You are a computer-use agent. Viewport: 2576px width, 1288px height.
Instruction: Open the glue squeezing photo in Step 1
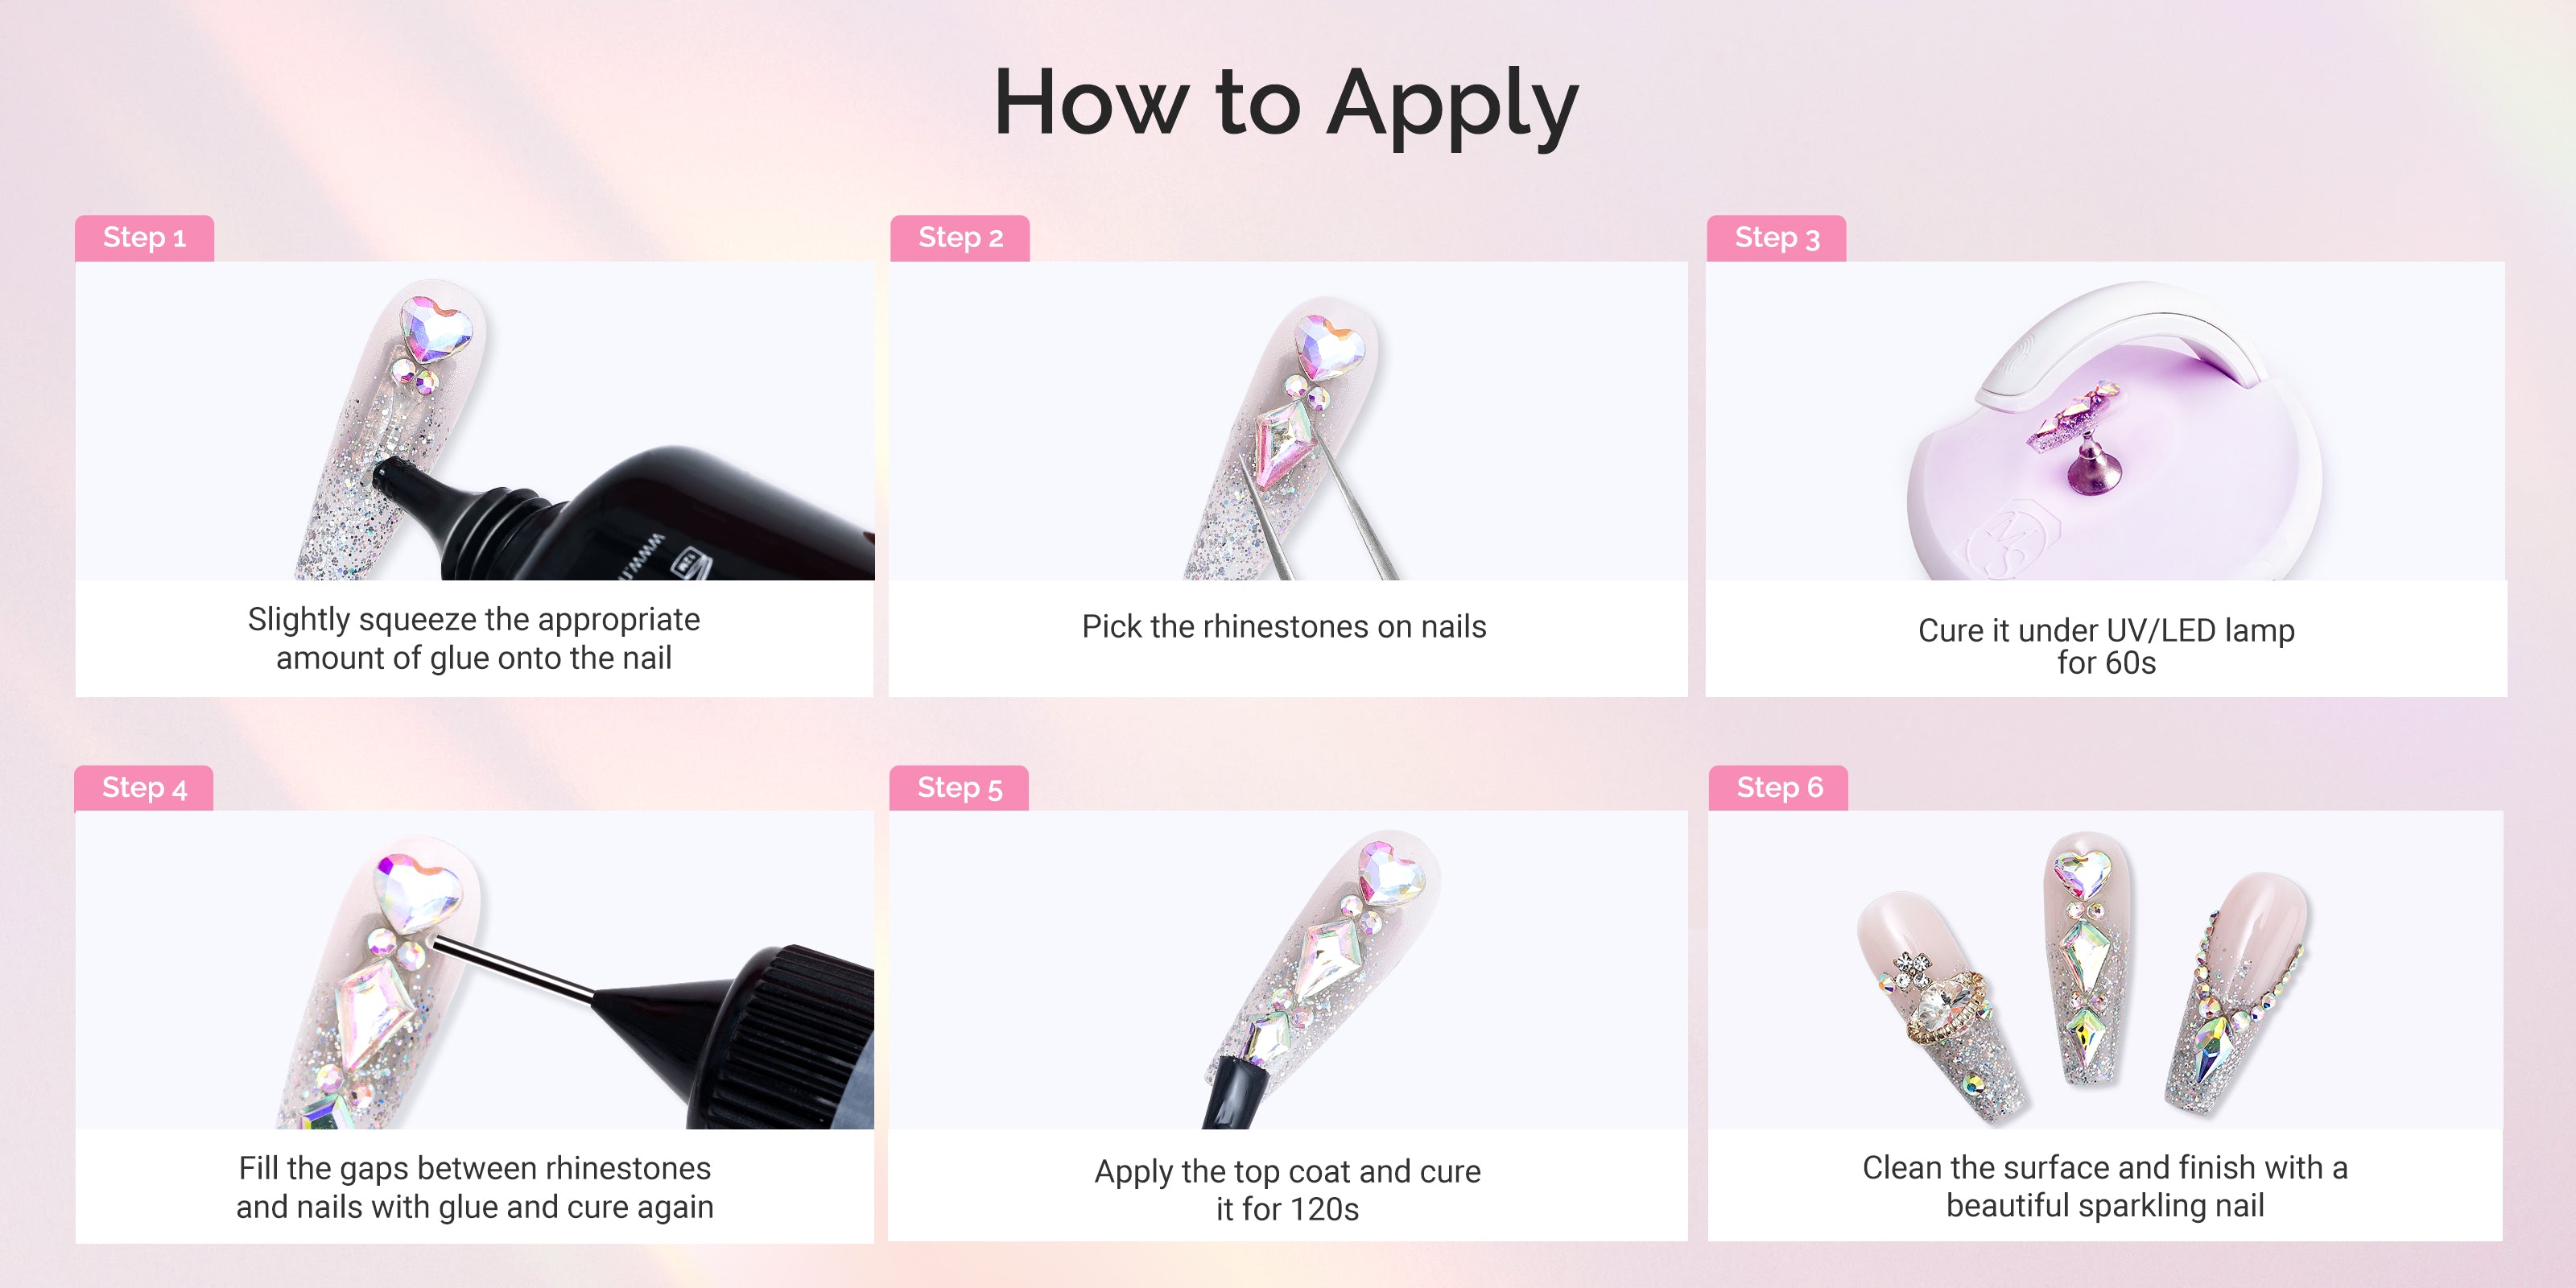[475, 421]
